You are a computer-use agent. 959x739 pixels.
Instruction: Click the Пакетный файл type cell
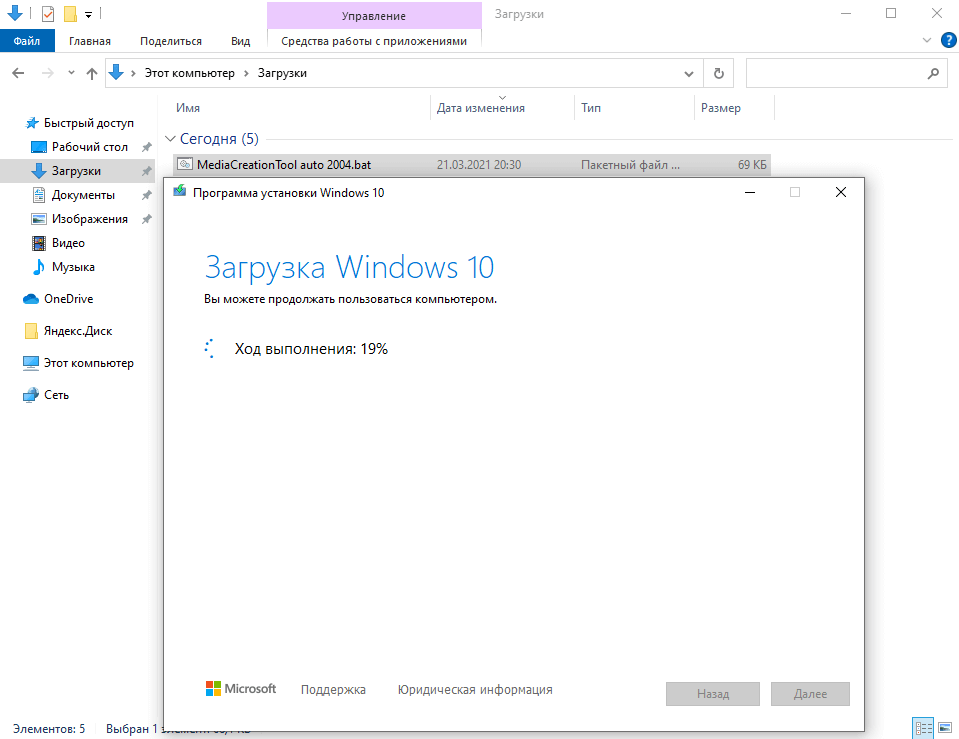point(630,165)
